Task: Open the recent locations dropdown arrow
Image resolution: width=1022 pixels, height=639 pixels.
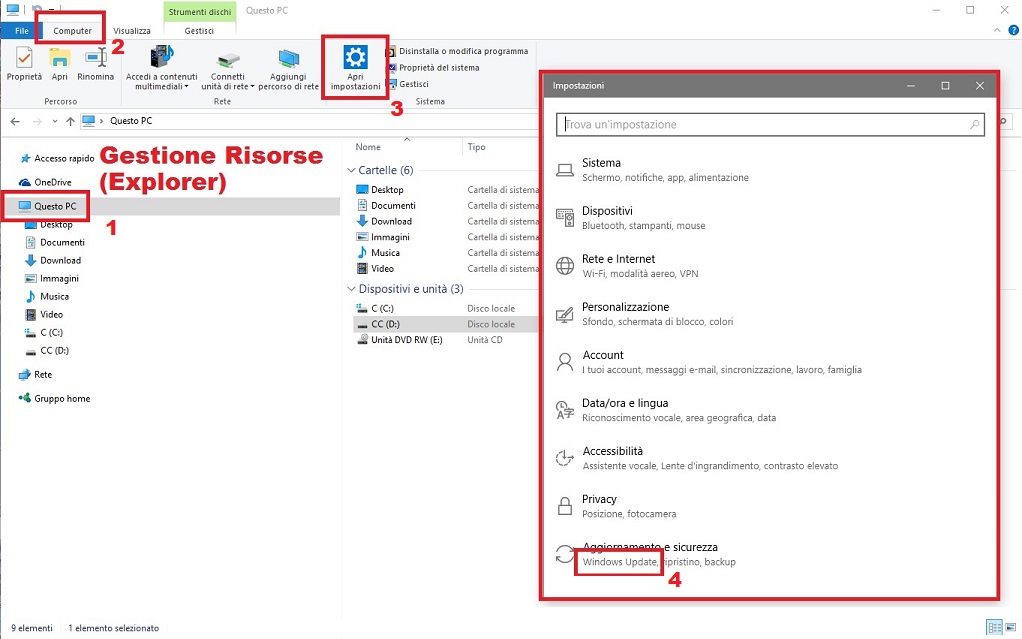Action: [55, 121]
